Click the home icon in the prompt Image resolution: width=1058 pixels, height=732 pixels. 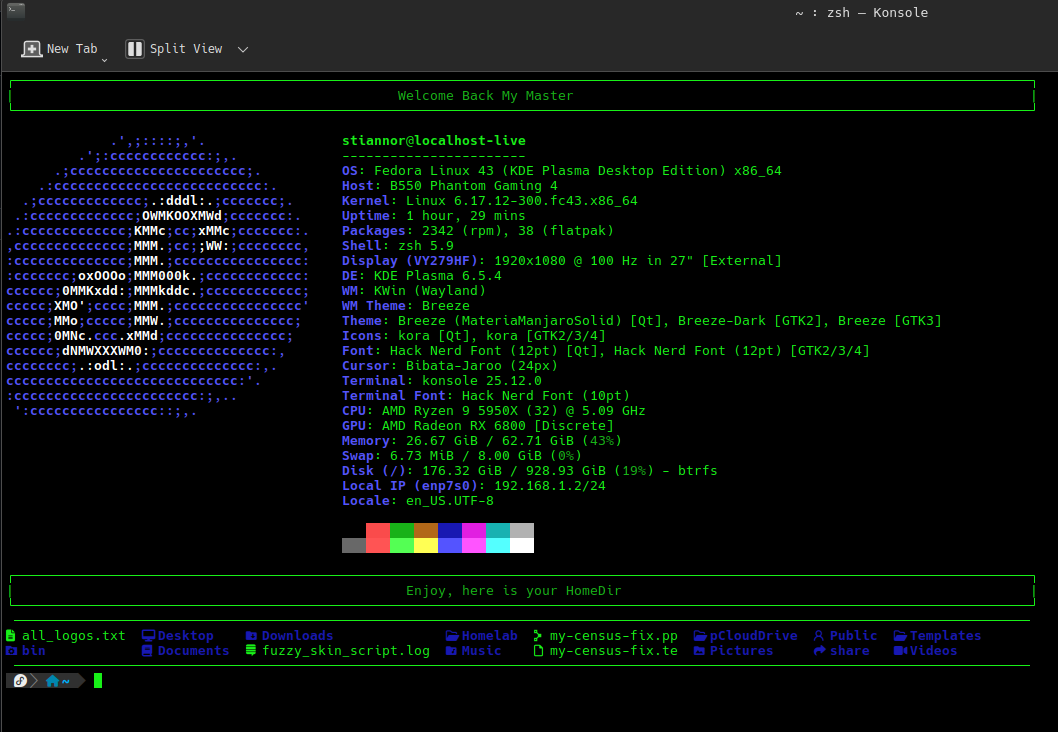point(52,681)
